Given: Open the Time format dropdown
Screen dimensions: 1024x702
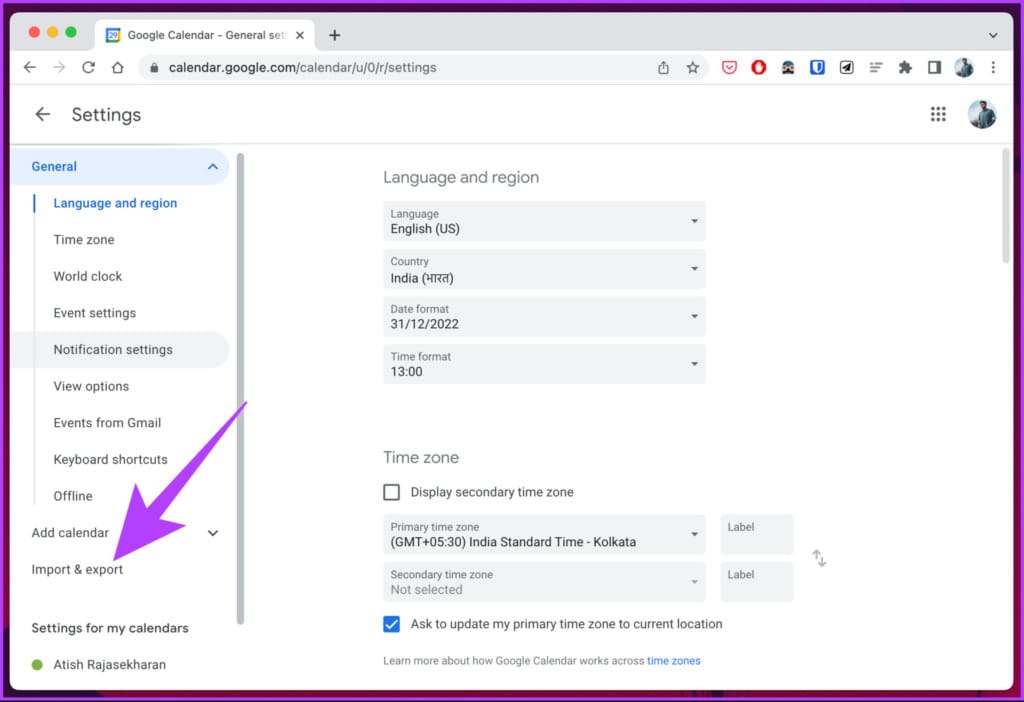Looking at the screenshot, I should [544, 364].
